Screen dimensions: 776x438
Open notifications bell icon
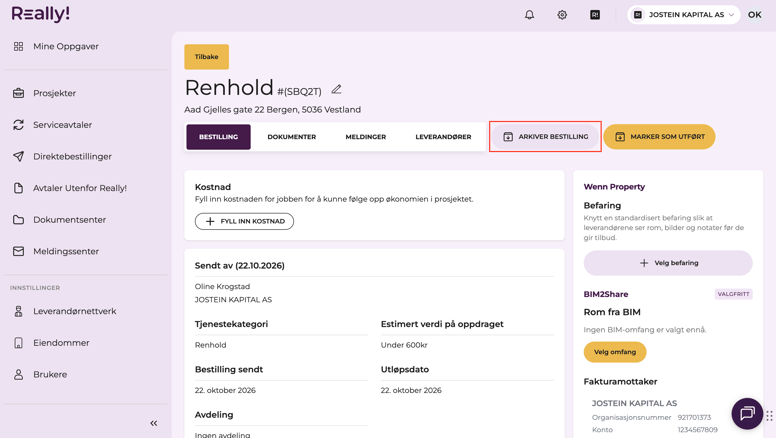pos(530,15)
